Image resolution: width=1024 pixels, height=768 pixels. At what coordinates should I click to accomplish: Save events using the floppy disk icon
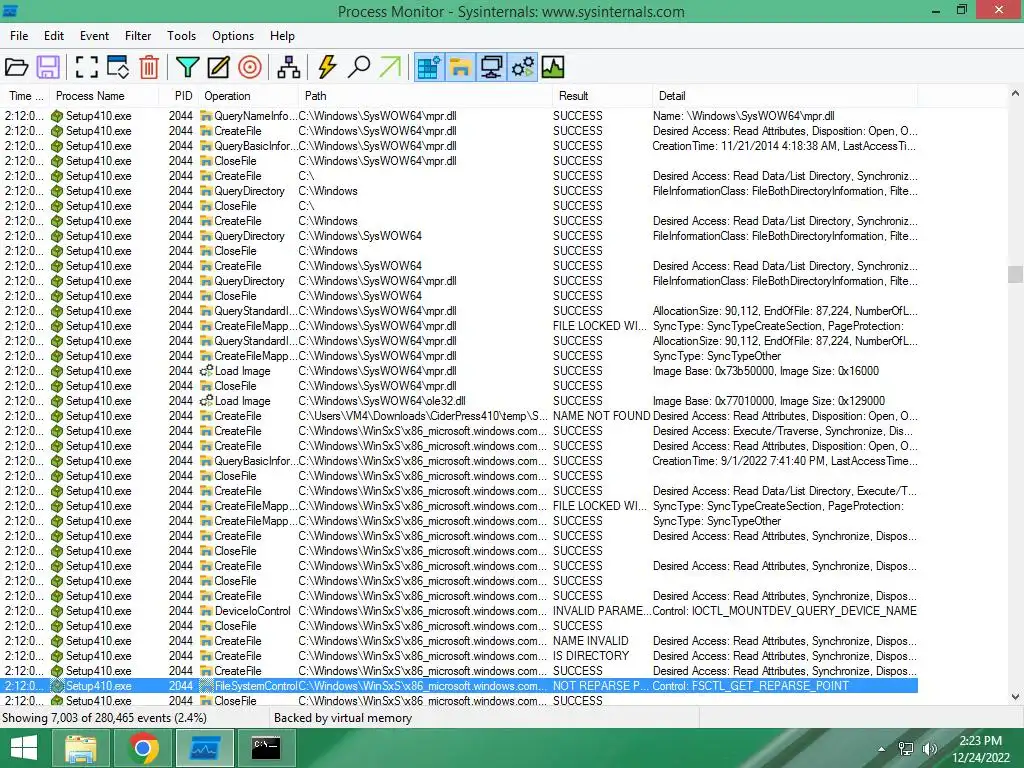click(48, 67)
